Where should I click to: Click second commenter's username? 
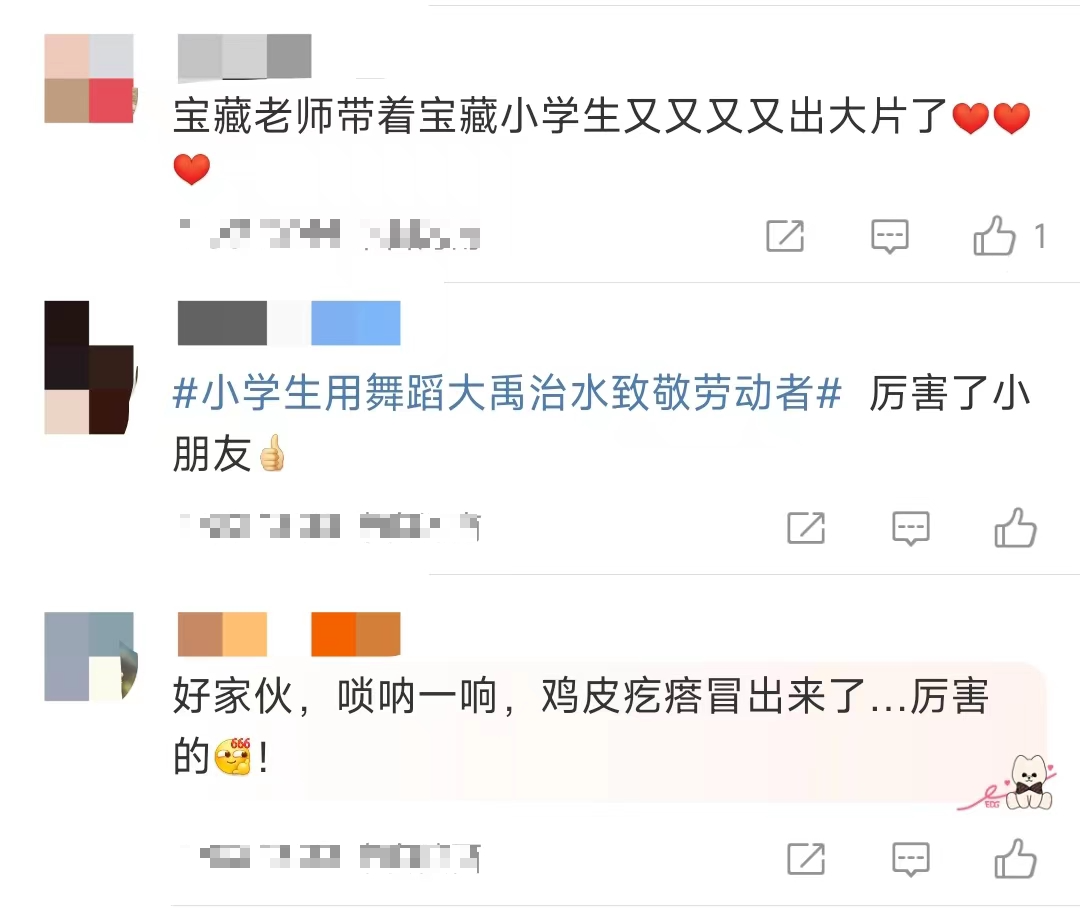(289, 323)
